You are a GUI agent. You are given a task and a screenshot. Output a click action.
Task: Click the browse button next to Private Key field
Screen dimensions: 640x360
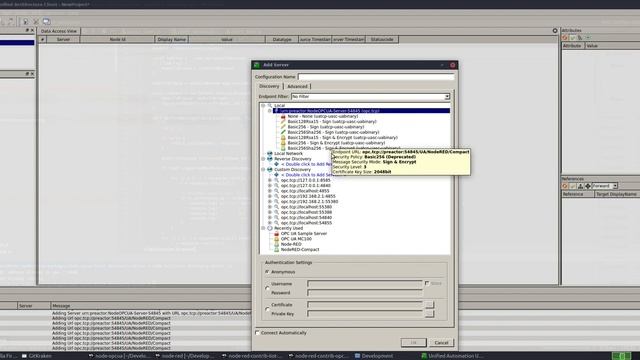click(x=429, y=314)
